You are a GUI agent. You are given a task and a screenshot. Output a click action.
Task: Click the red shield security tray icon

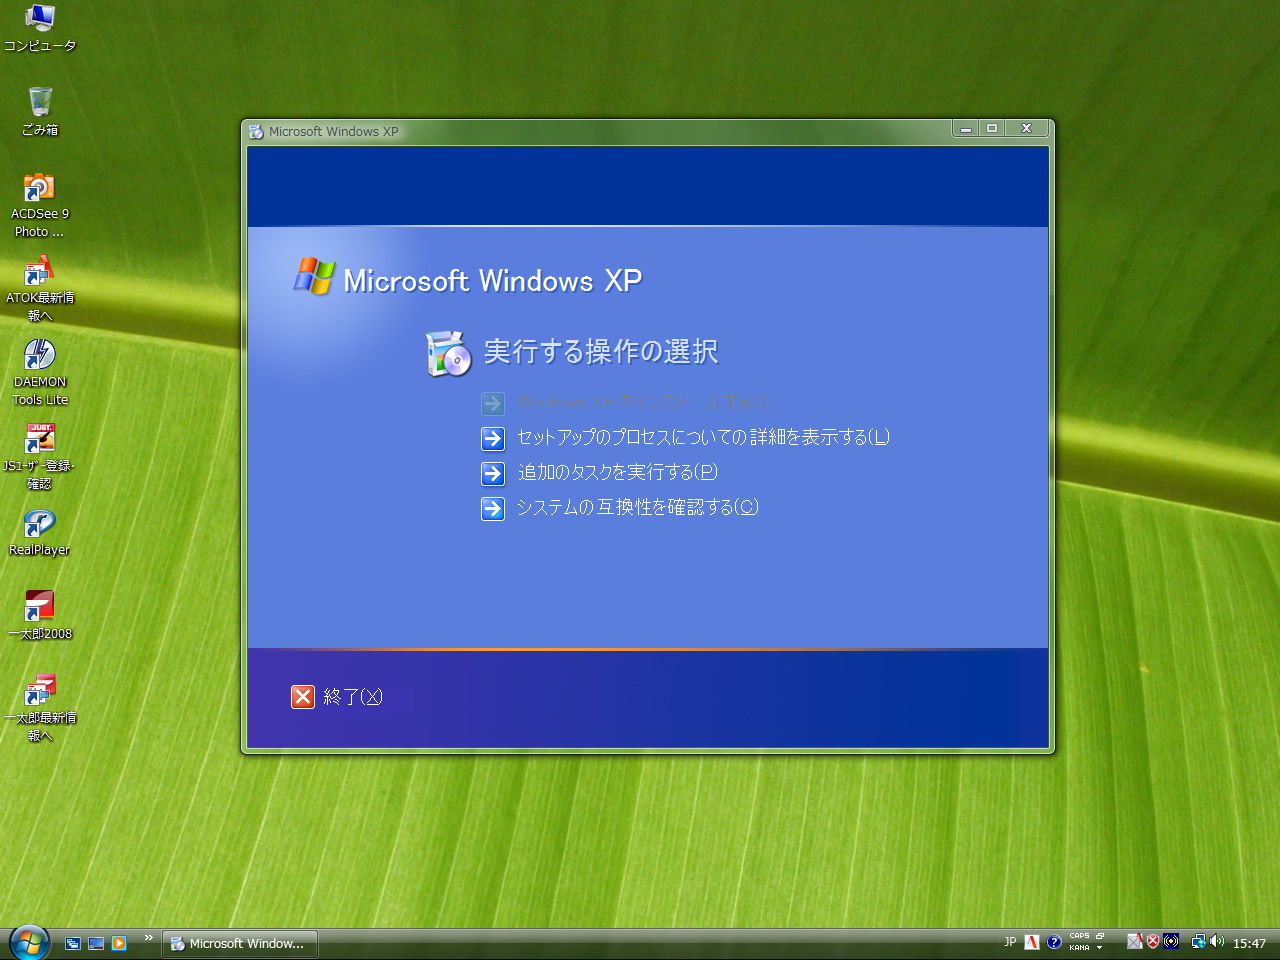(x=1153, y=942)
